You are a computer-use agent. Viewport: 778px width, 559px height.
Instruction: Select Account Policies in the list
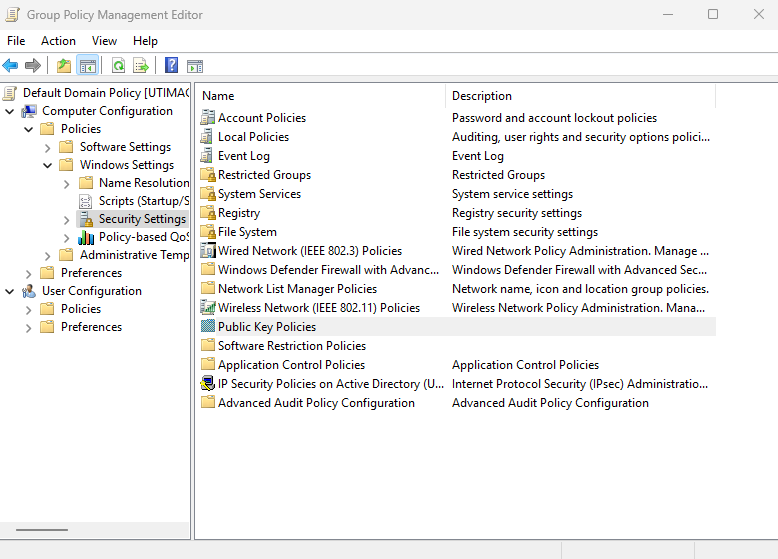click(262, 118)
